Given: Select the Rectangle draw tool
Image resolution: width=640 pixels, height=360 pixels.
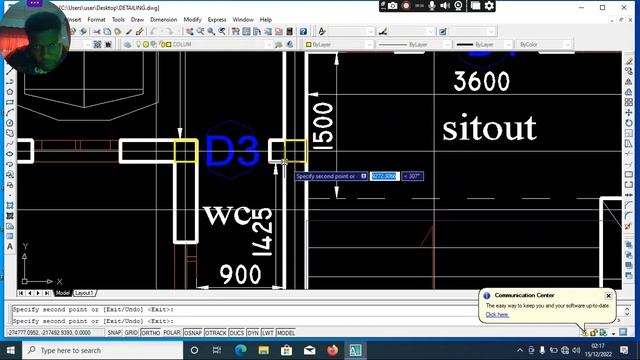Looking at the screenshot, I should pos(10,102).
